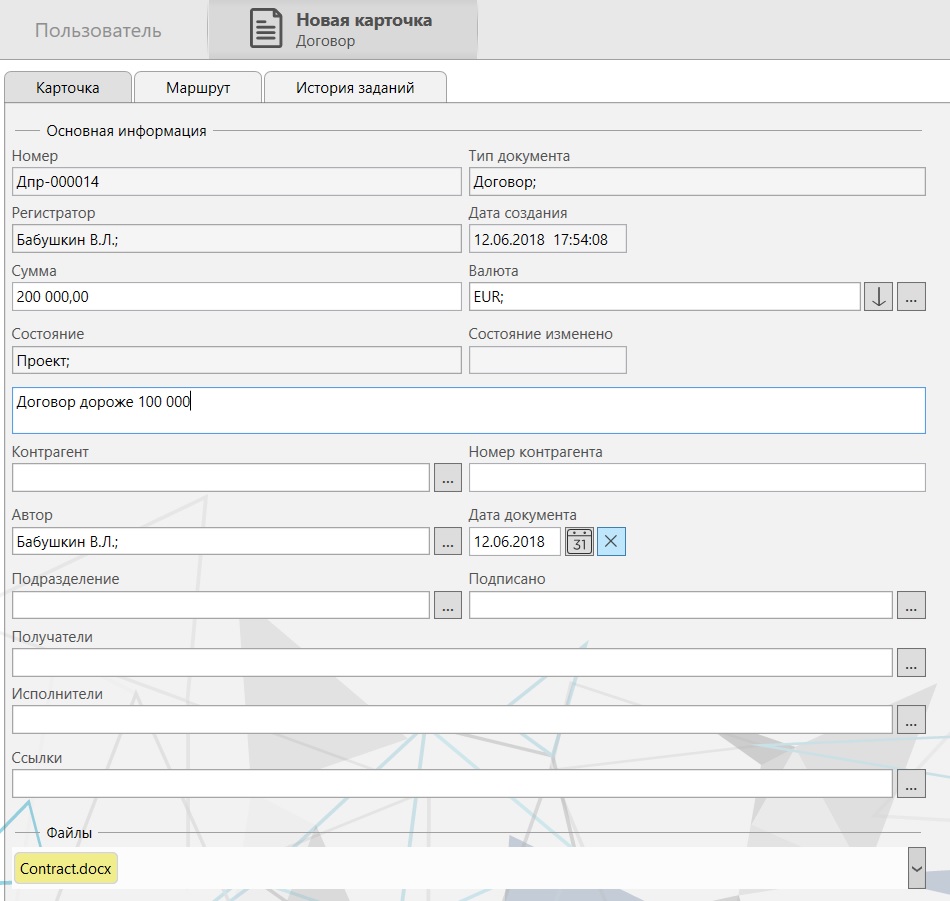950x901 pixels.
Task: Click the Договор дороже 100 000 text box
Action: pyautogui.click(x=468, y=411)
